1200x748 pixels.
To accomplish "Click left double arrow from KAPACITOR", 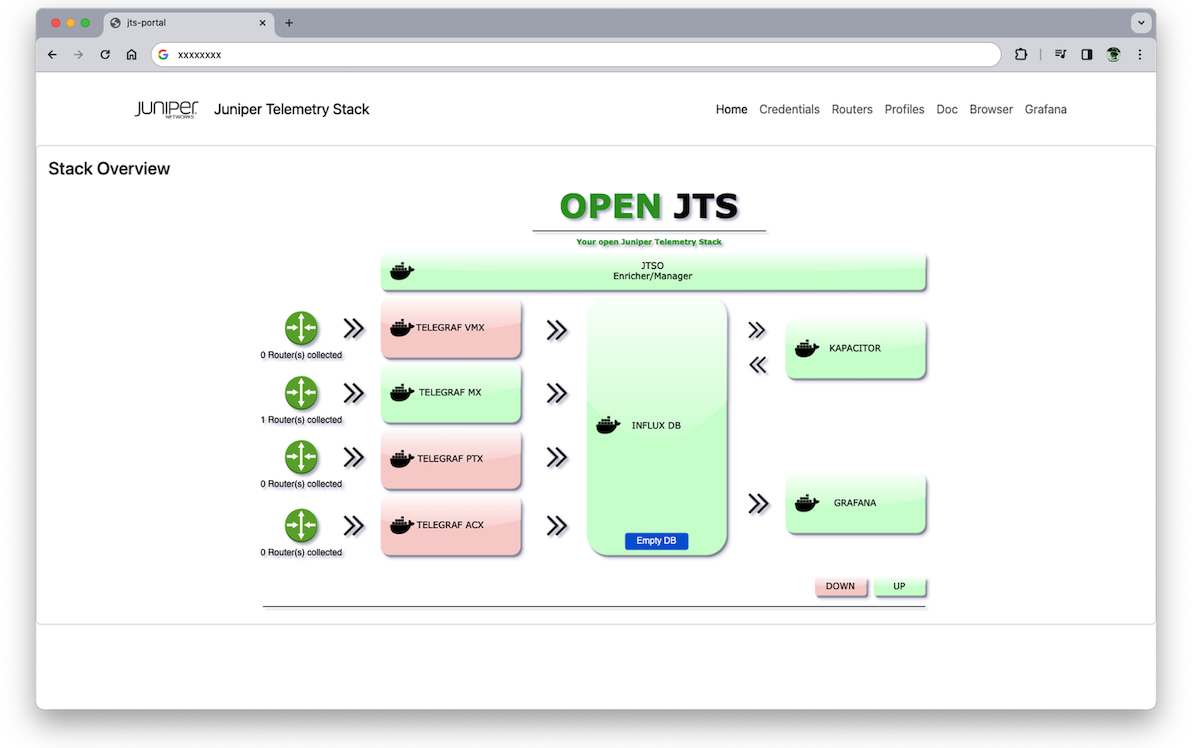I will coord(758,365).
